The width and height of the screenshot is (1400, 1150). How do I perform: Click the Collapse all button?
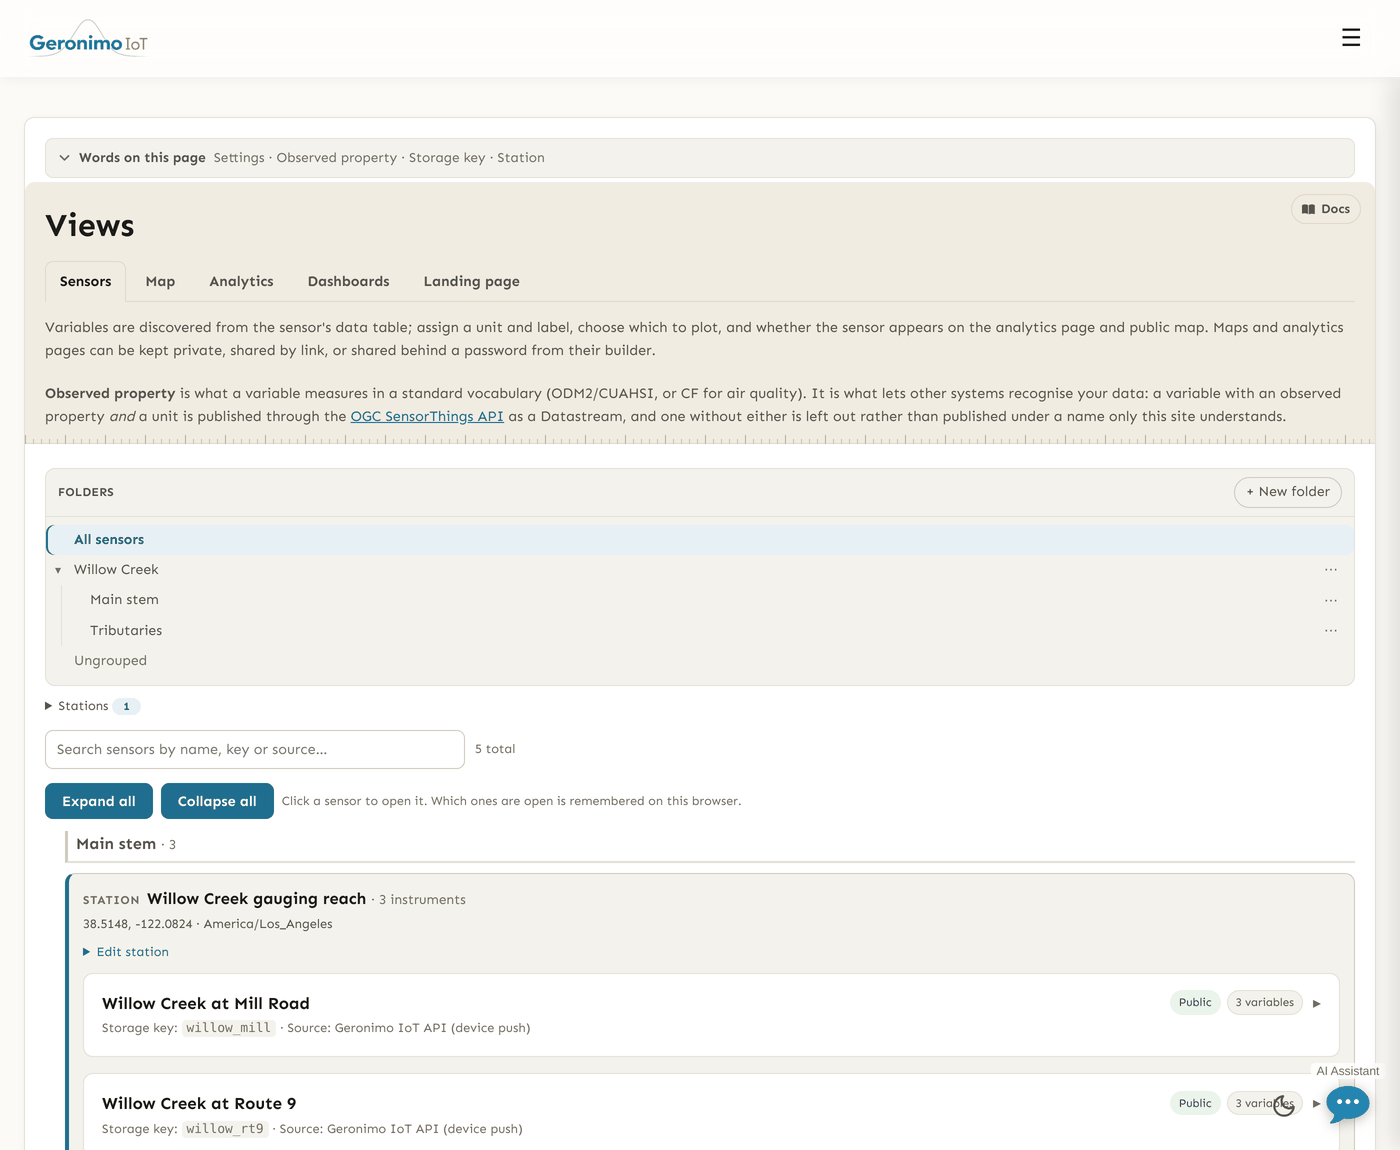click(217, 801)
